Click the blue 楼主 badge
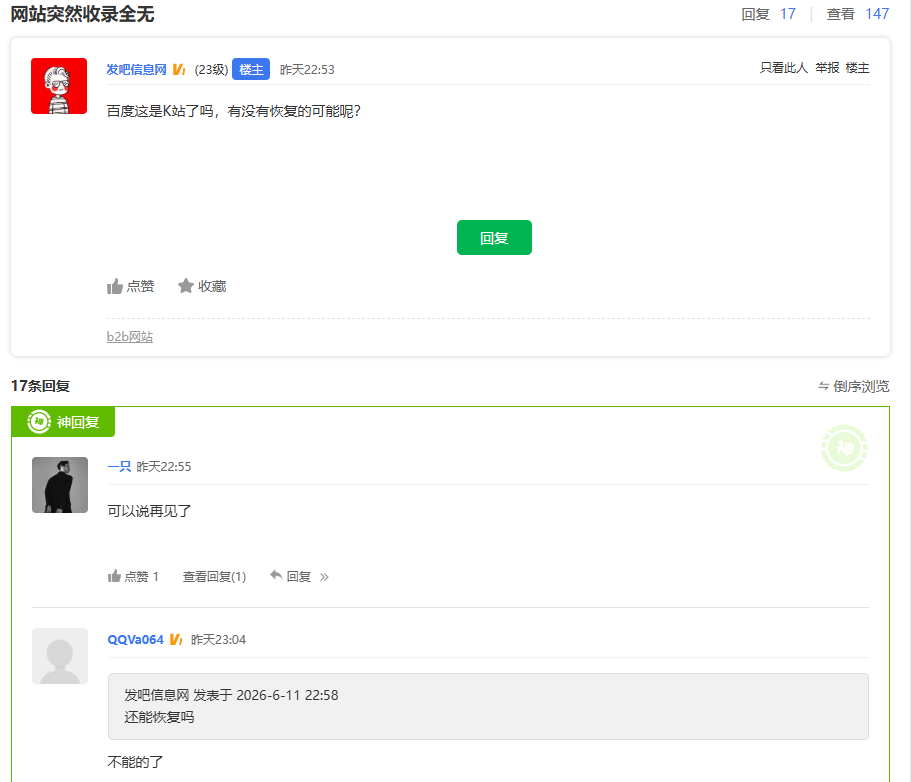The width and height of the screenshot is (911, 782). click(x=251, y=69)
